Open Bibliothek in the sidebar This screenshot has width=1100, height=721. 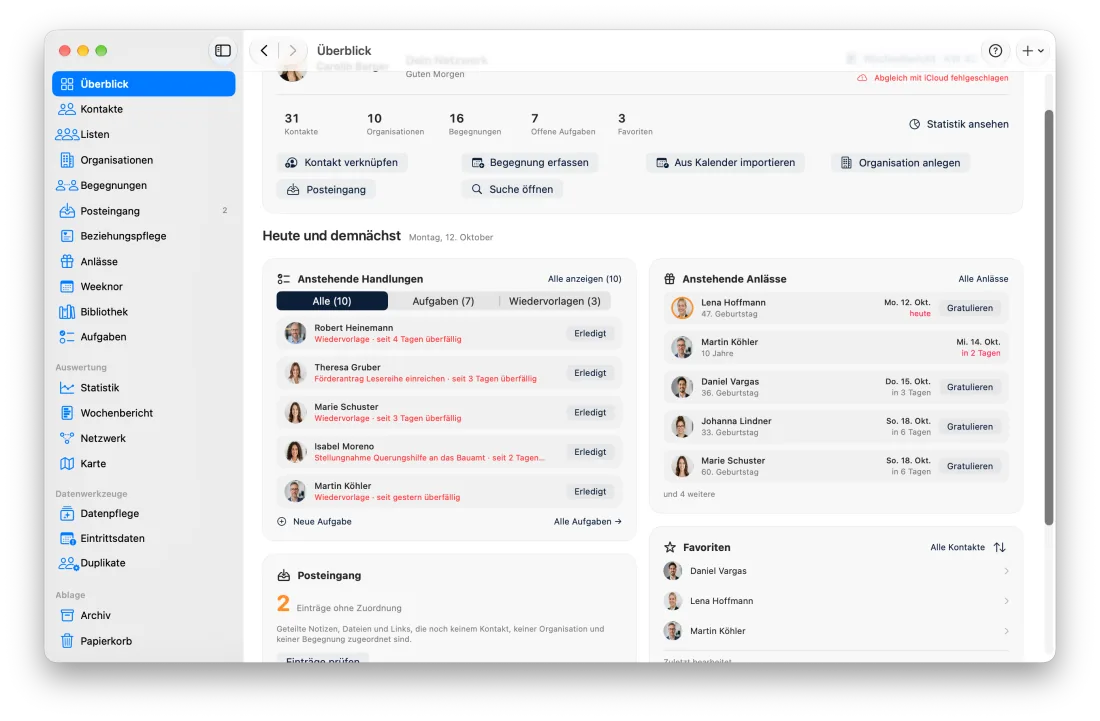pyautogui.click(x=144, y=311)
